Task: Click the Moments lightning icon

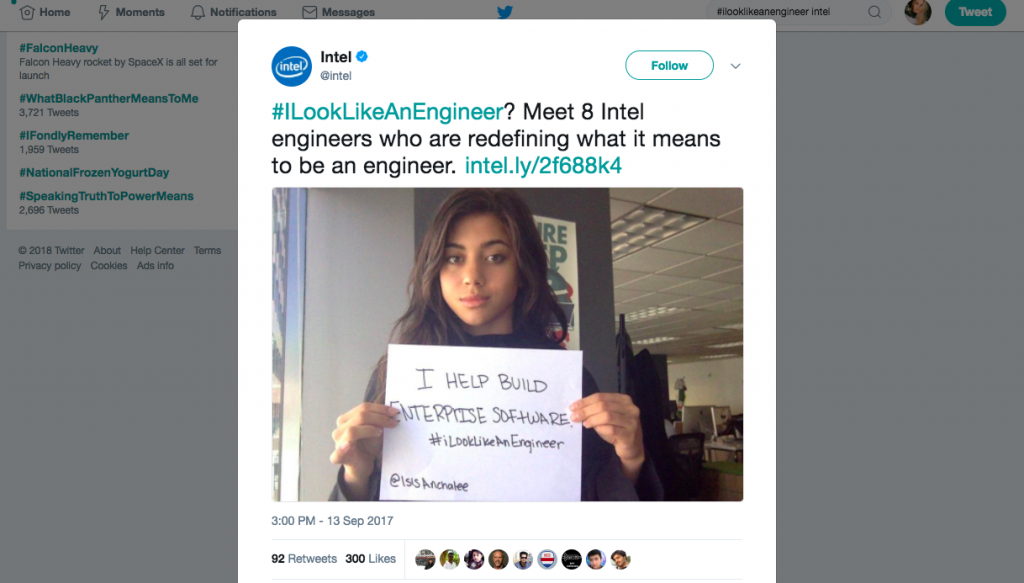Action: (x=103, y=12)
